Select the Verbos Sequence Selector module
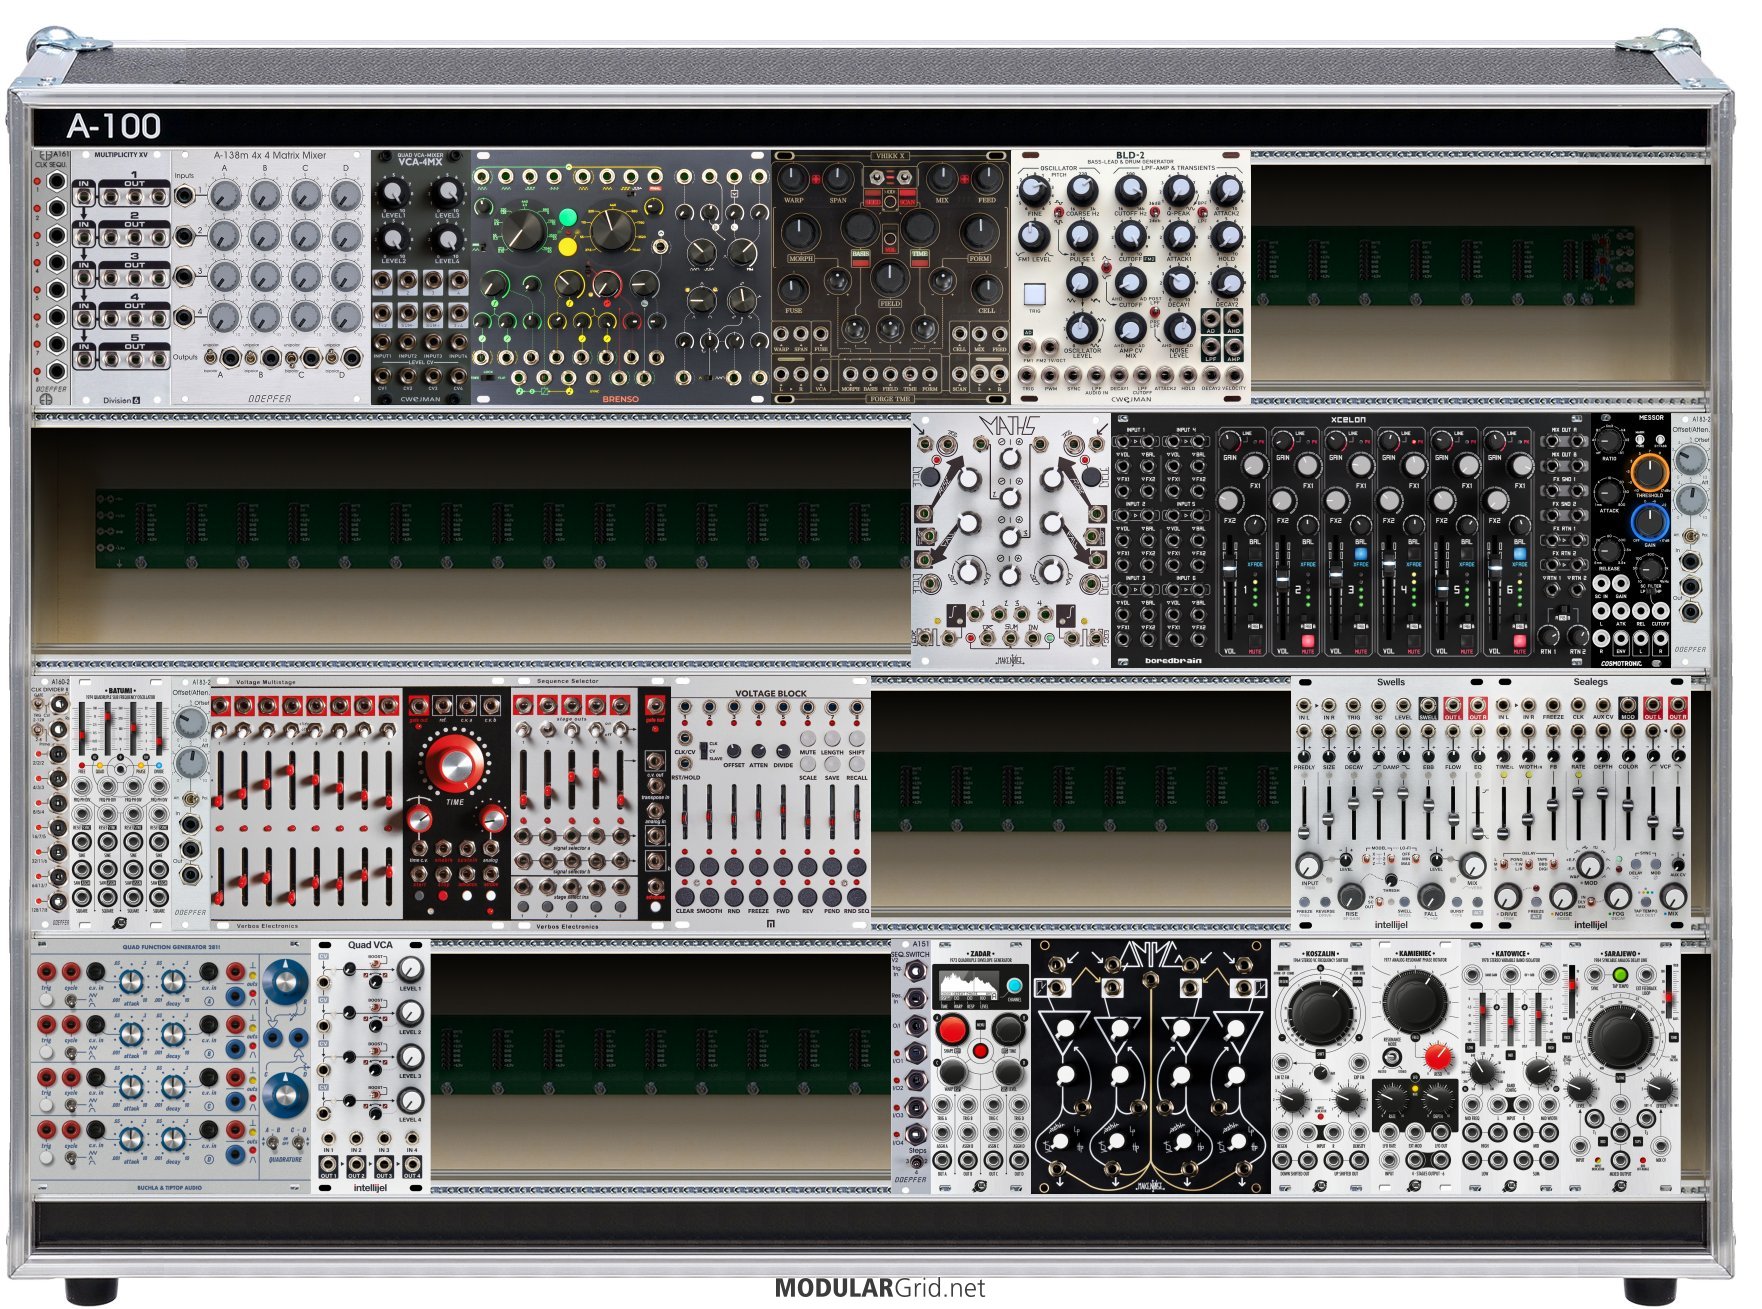1762x1309 pixels. (x=590, y=803)
